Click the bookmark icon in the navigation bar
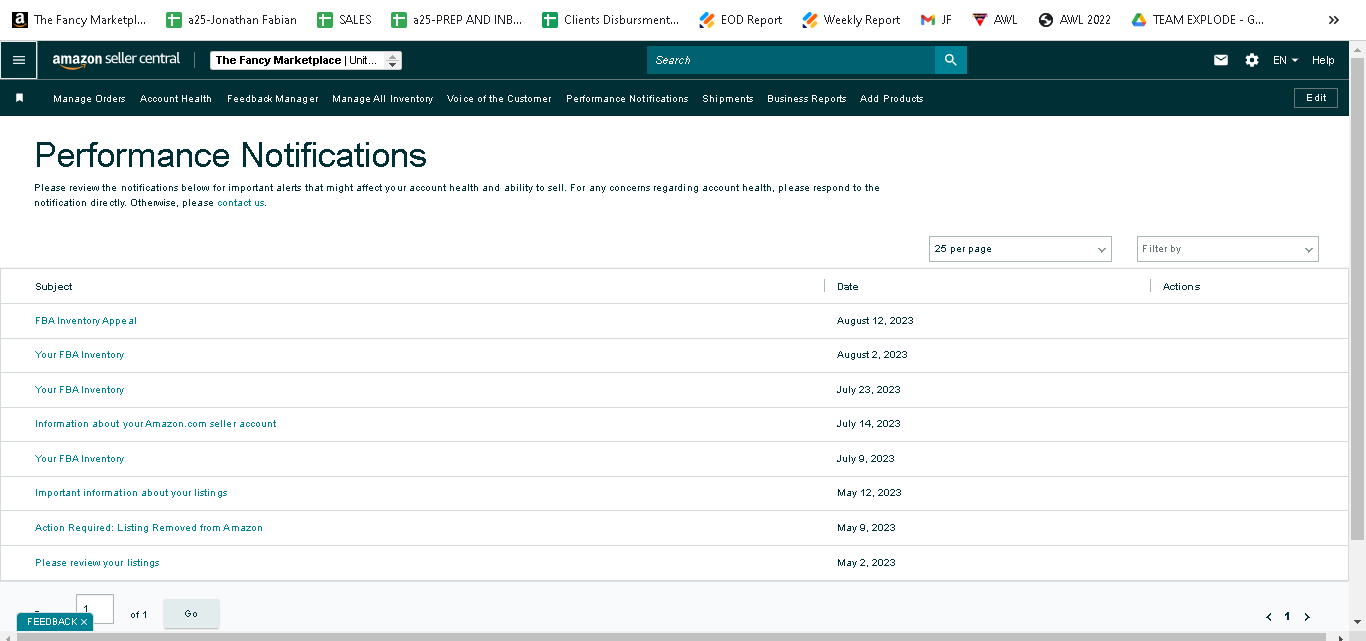Viewport: 1366px width, 641px height. (19, 98)
